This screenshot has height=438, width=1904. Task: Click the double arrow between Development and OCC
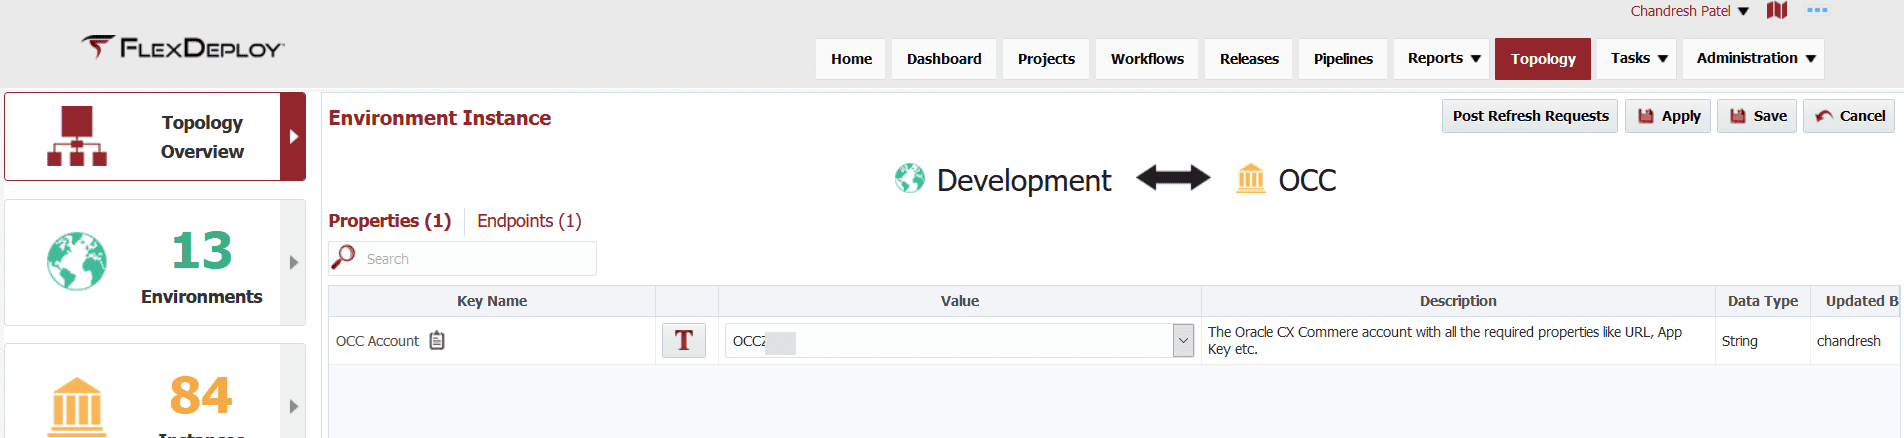pyautogui.click(x=1173, y=178)
